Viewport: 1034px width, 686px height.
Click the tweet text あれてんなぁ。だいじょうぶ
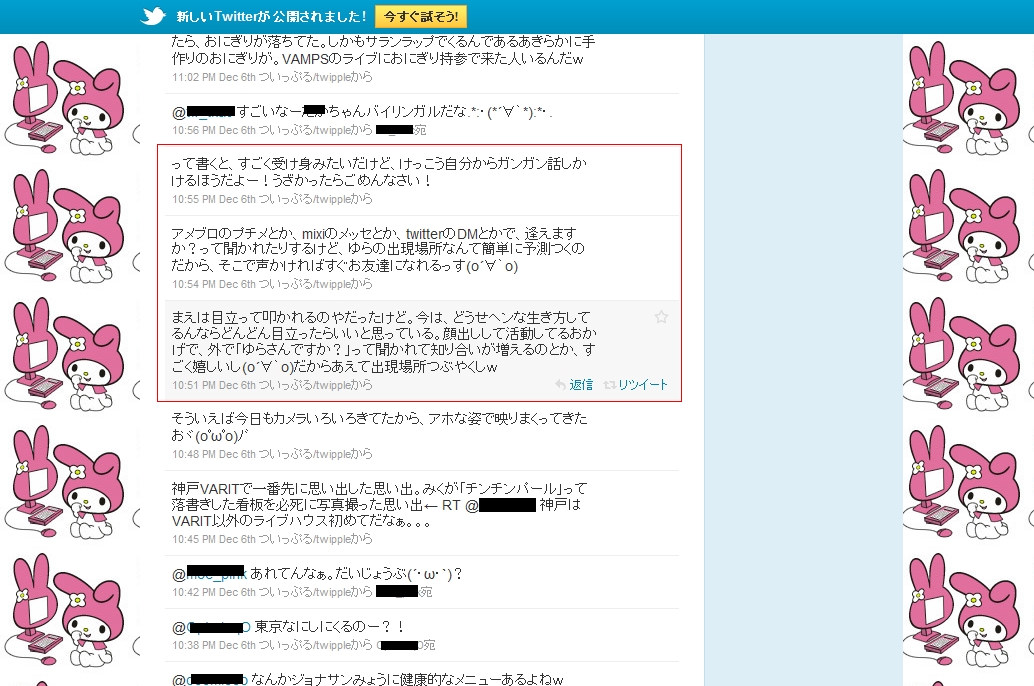[x=356, y=574]
